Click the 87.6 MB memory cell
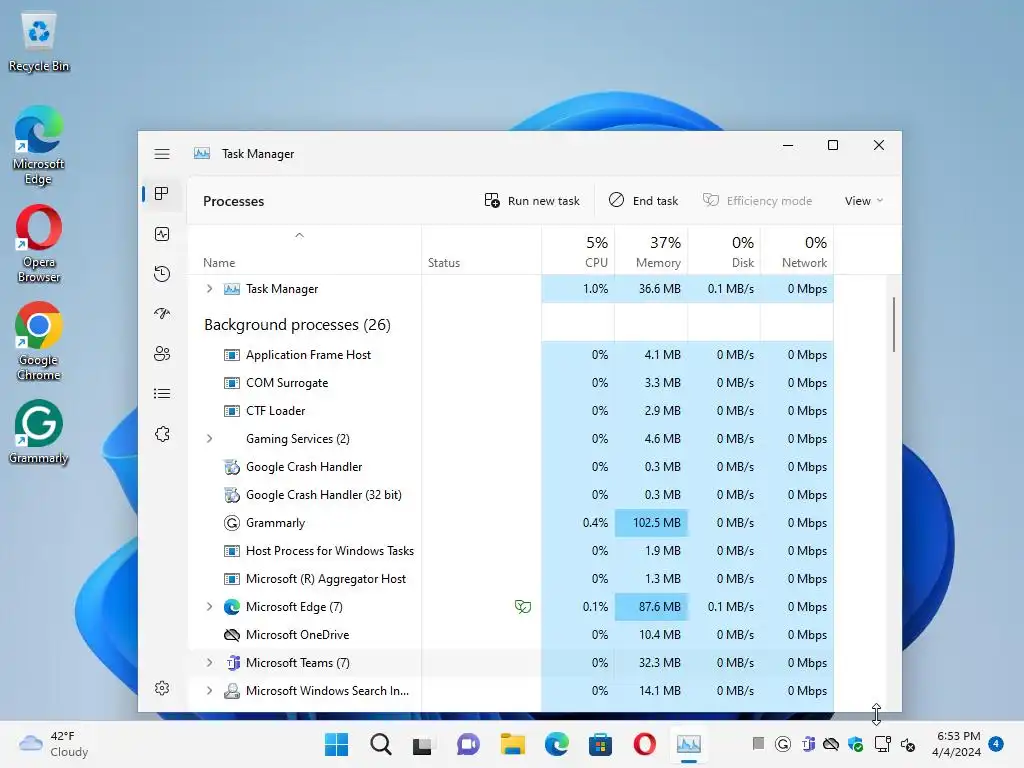The width and height of the screenshot is (1024, 768). point(651,607)
